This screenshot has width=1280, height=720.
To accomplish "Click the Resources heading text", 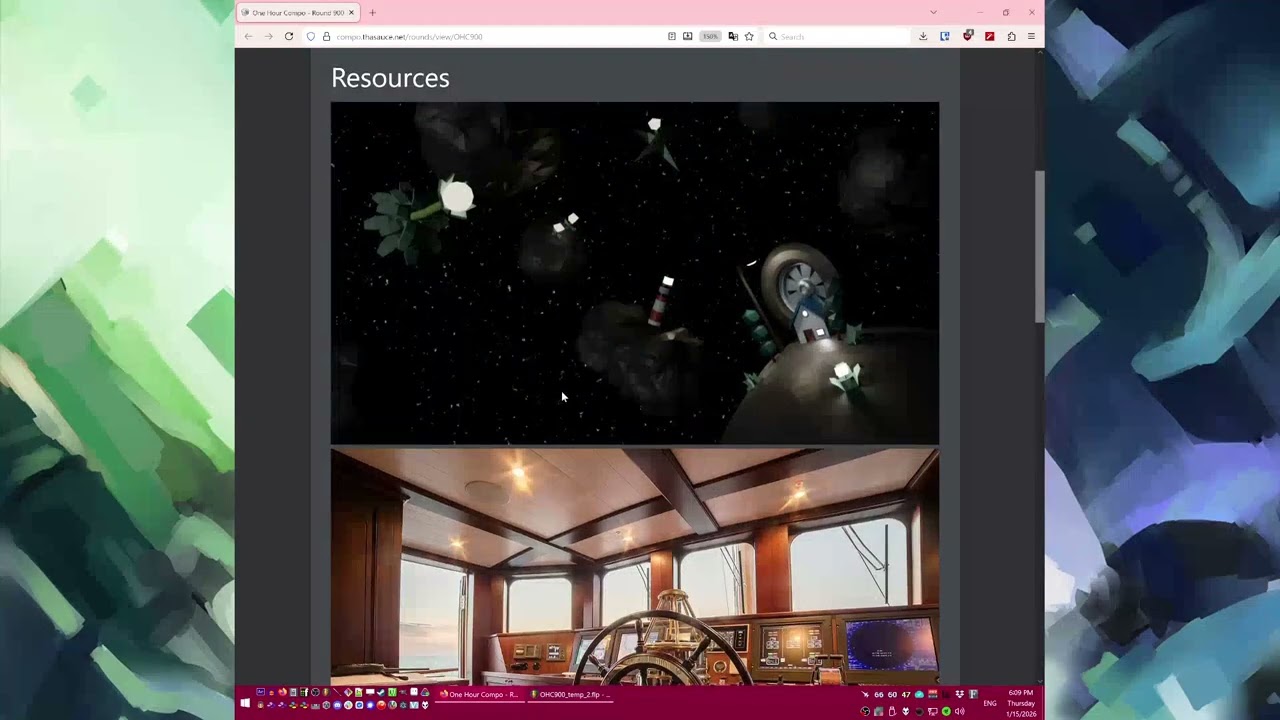I will coord(390,78).
